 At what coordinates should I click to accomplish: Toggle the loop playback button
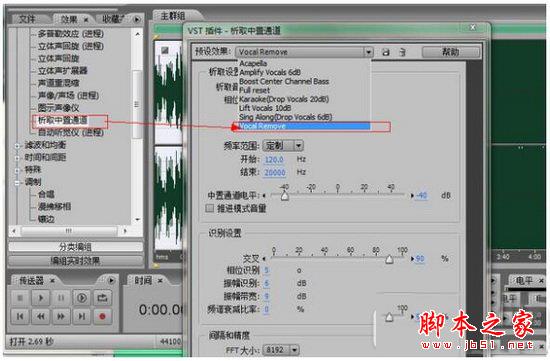click(x=102, y=298)
